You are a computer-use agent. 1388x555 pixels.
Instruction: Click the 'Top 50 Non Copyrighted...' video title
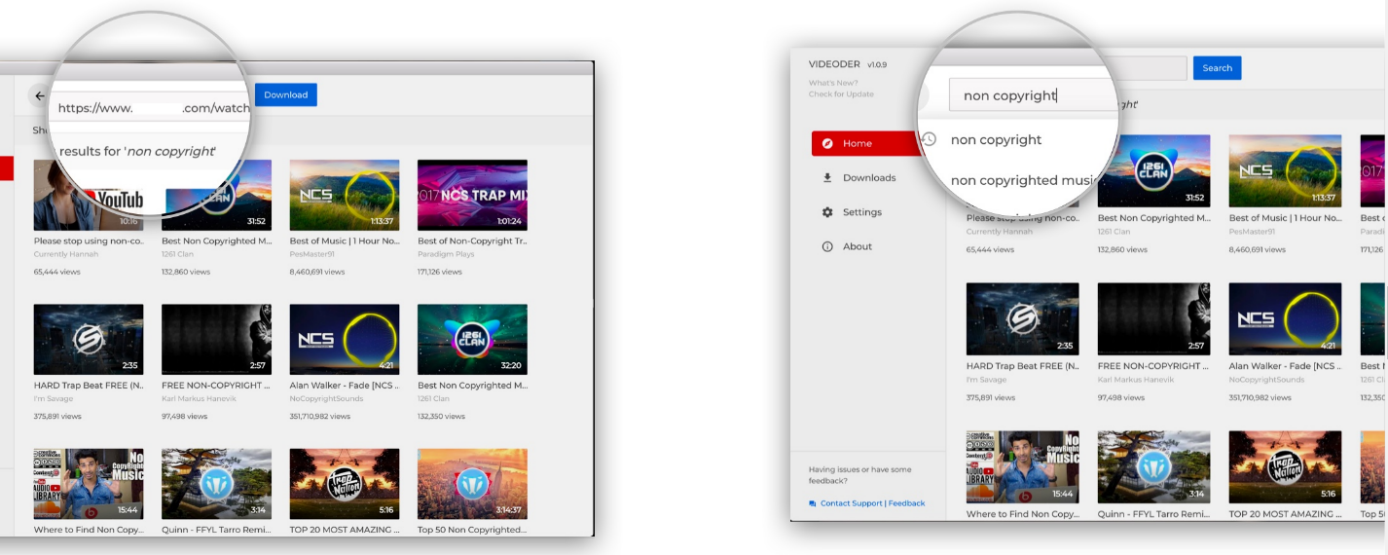pos(472,530)
